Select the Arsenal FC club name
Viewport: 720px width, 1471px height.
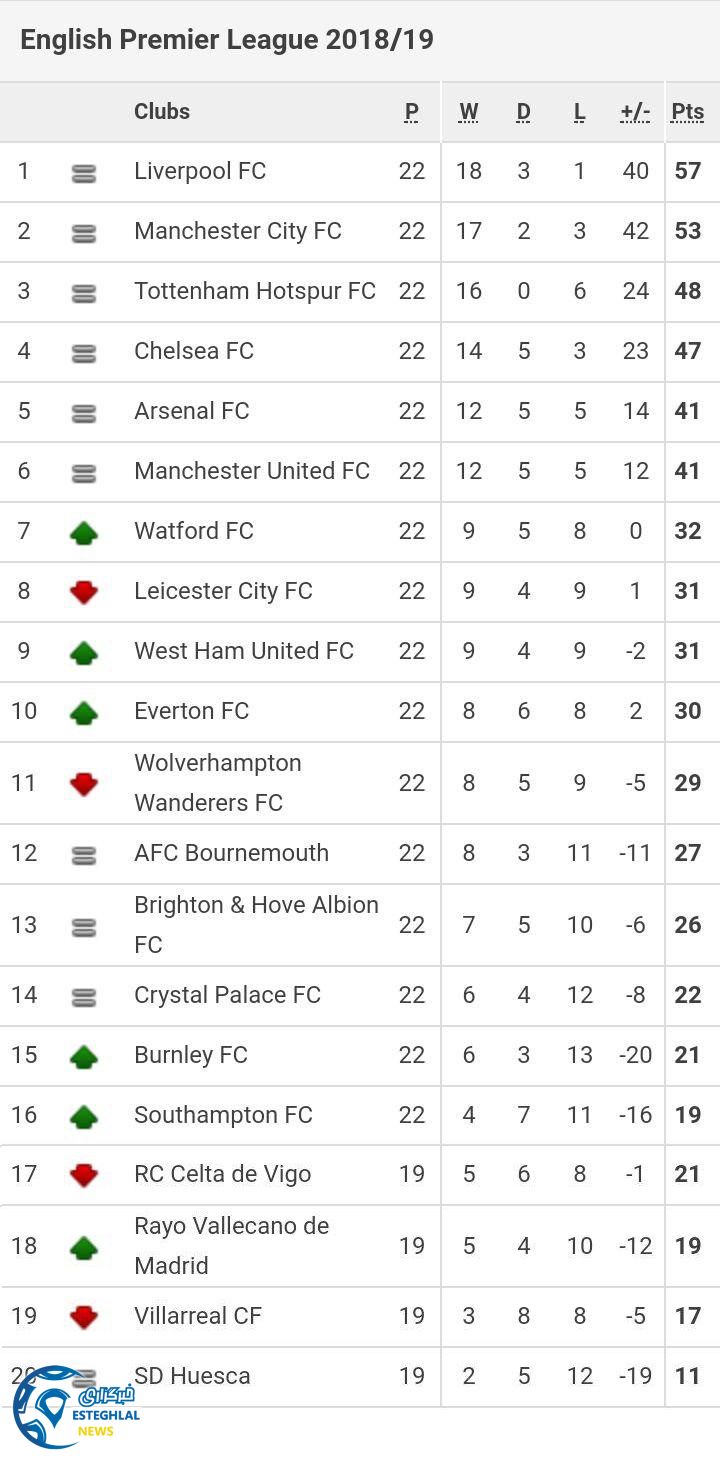pos(192,411)
